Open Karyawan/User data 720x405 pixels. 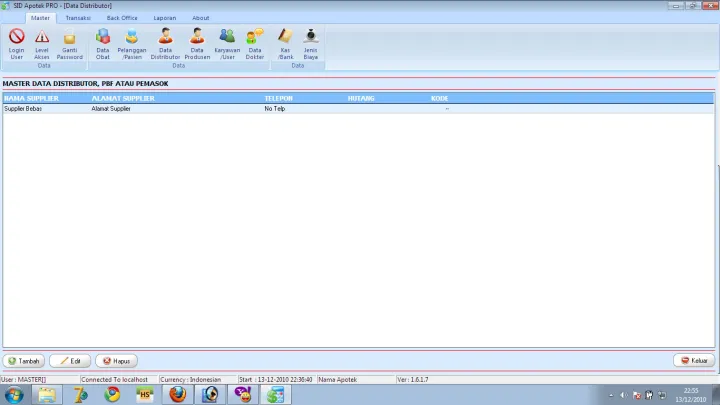pos(227,44)
